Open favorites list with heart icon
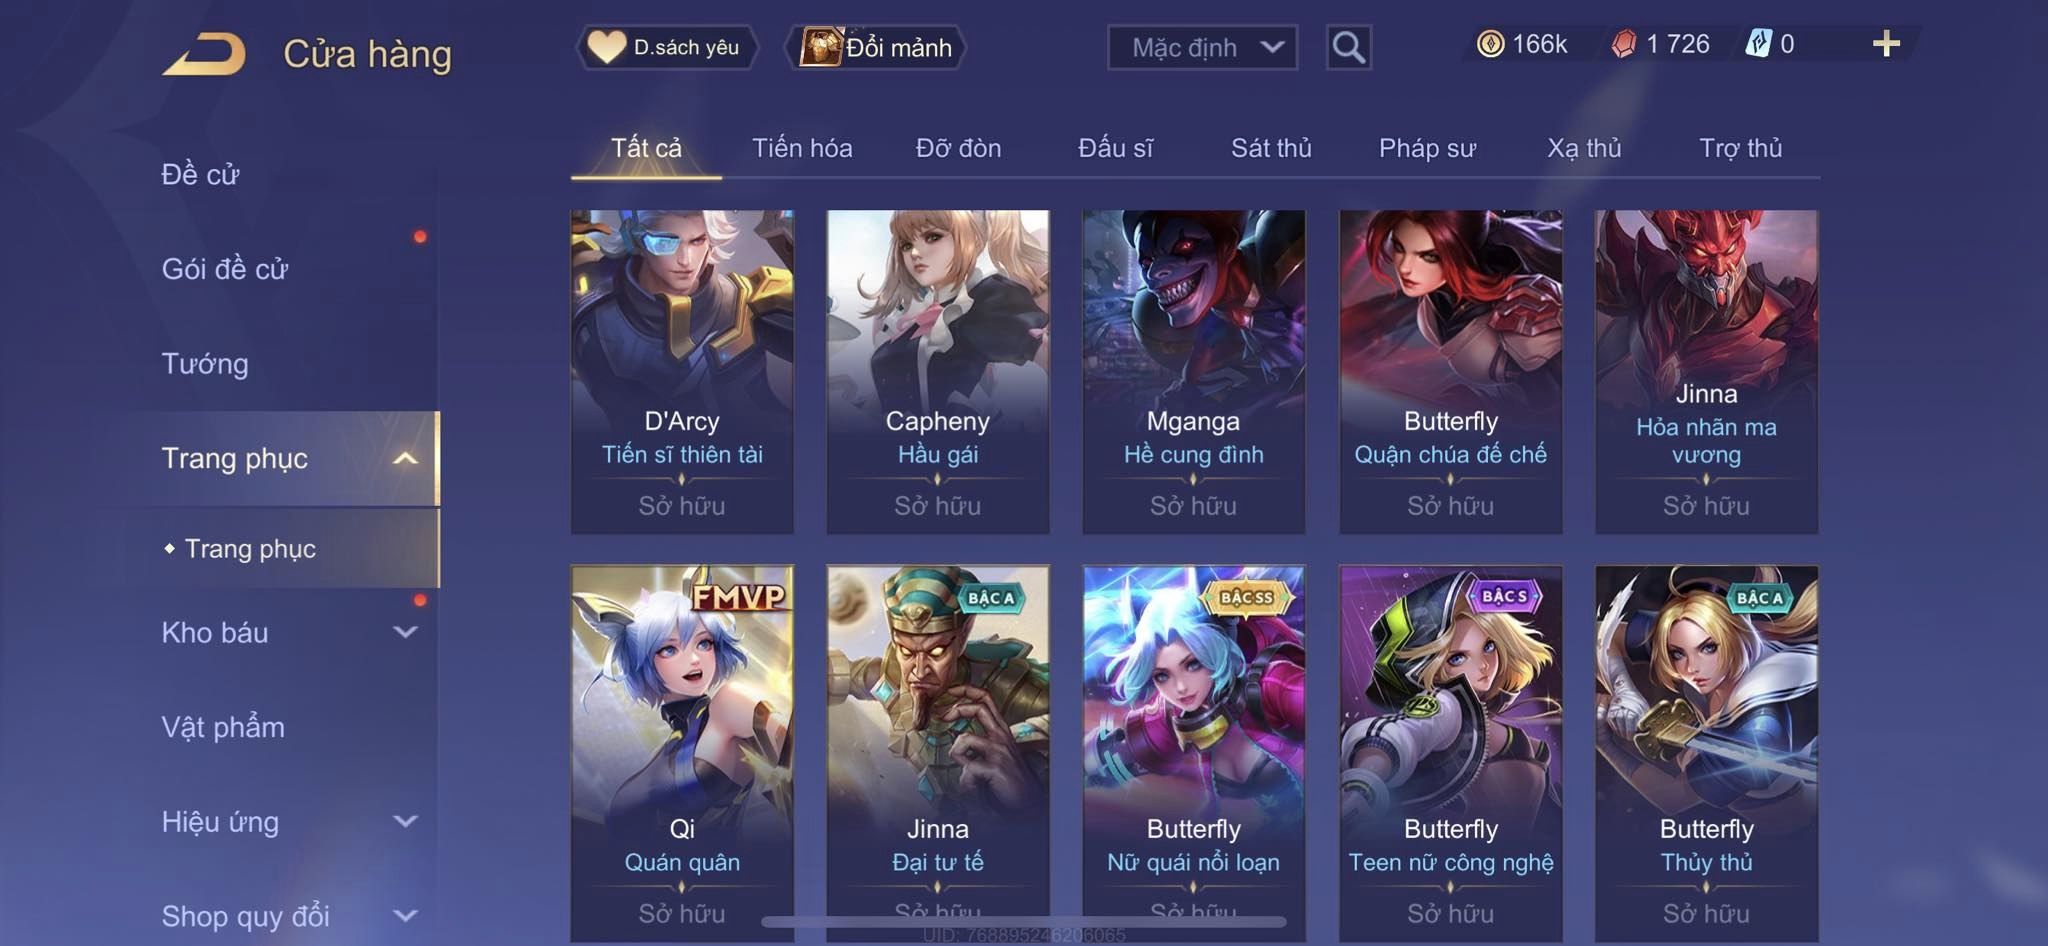This screenshot has height=946, width=2048. 667,47
